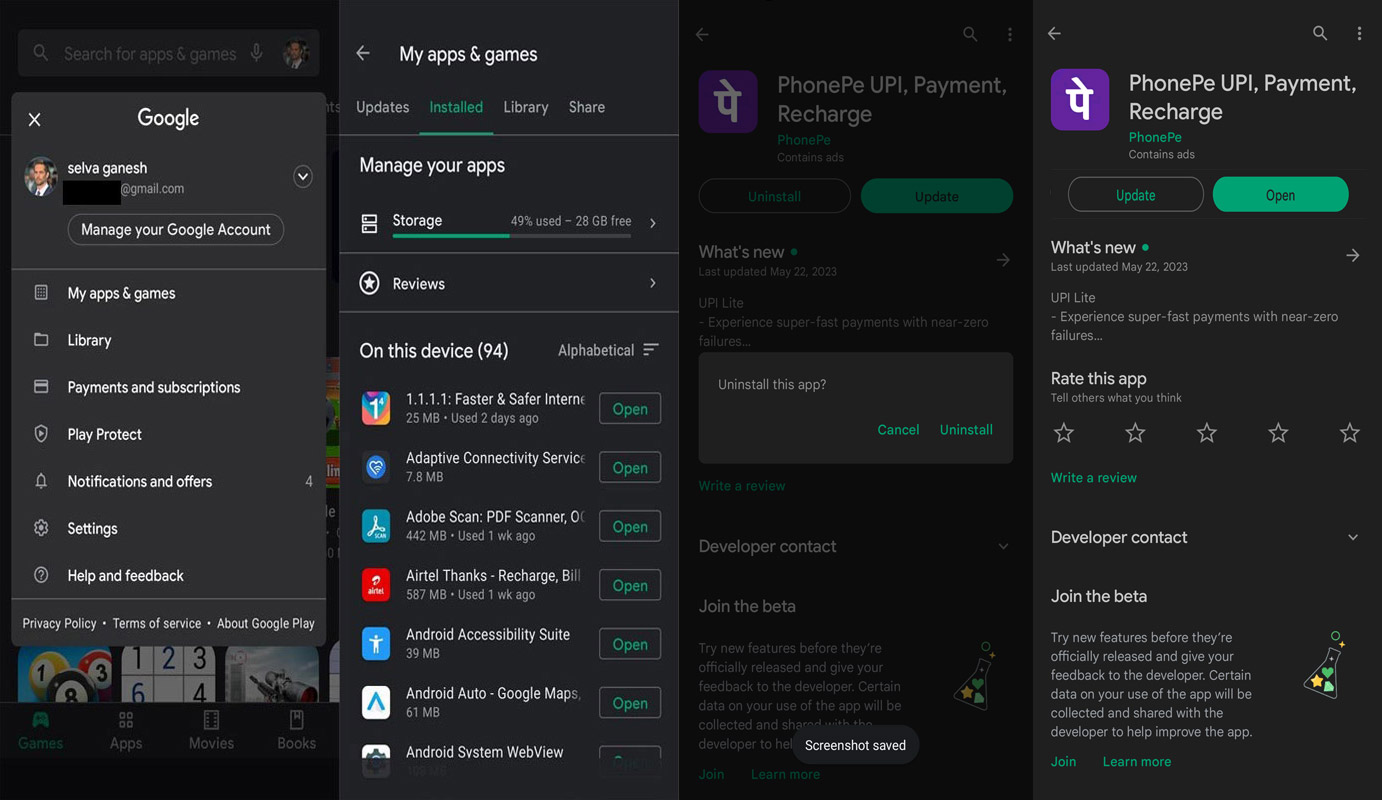Tap the voice search microphone icon
The image size is (1382, 800).
(257, 53)
